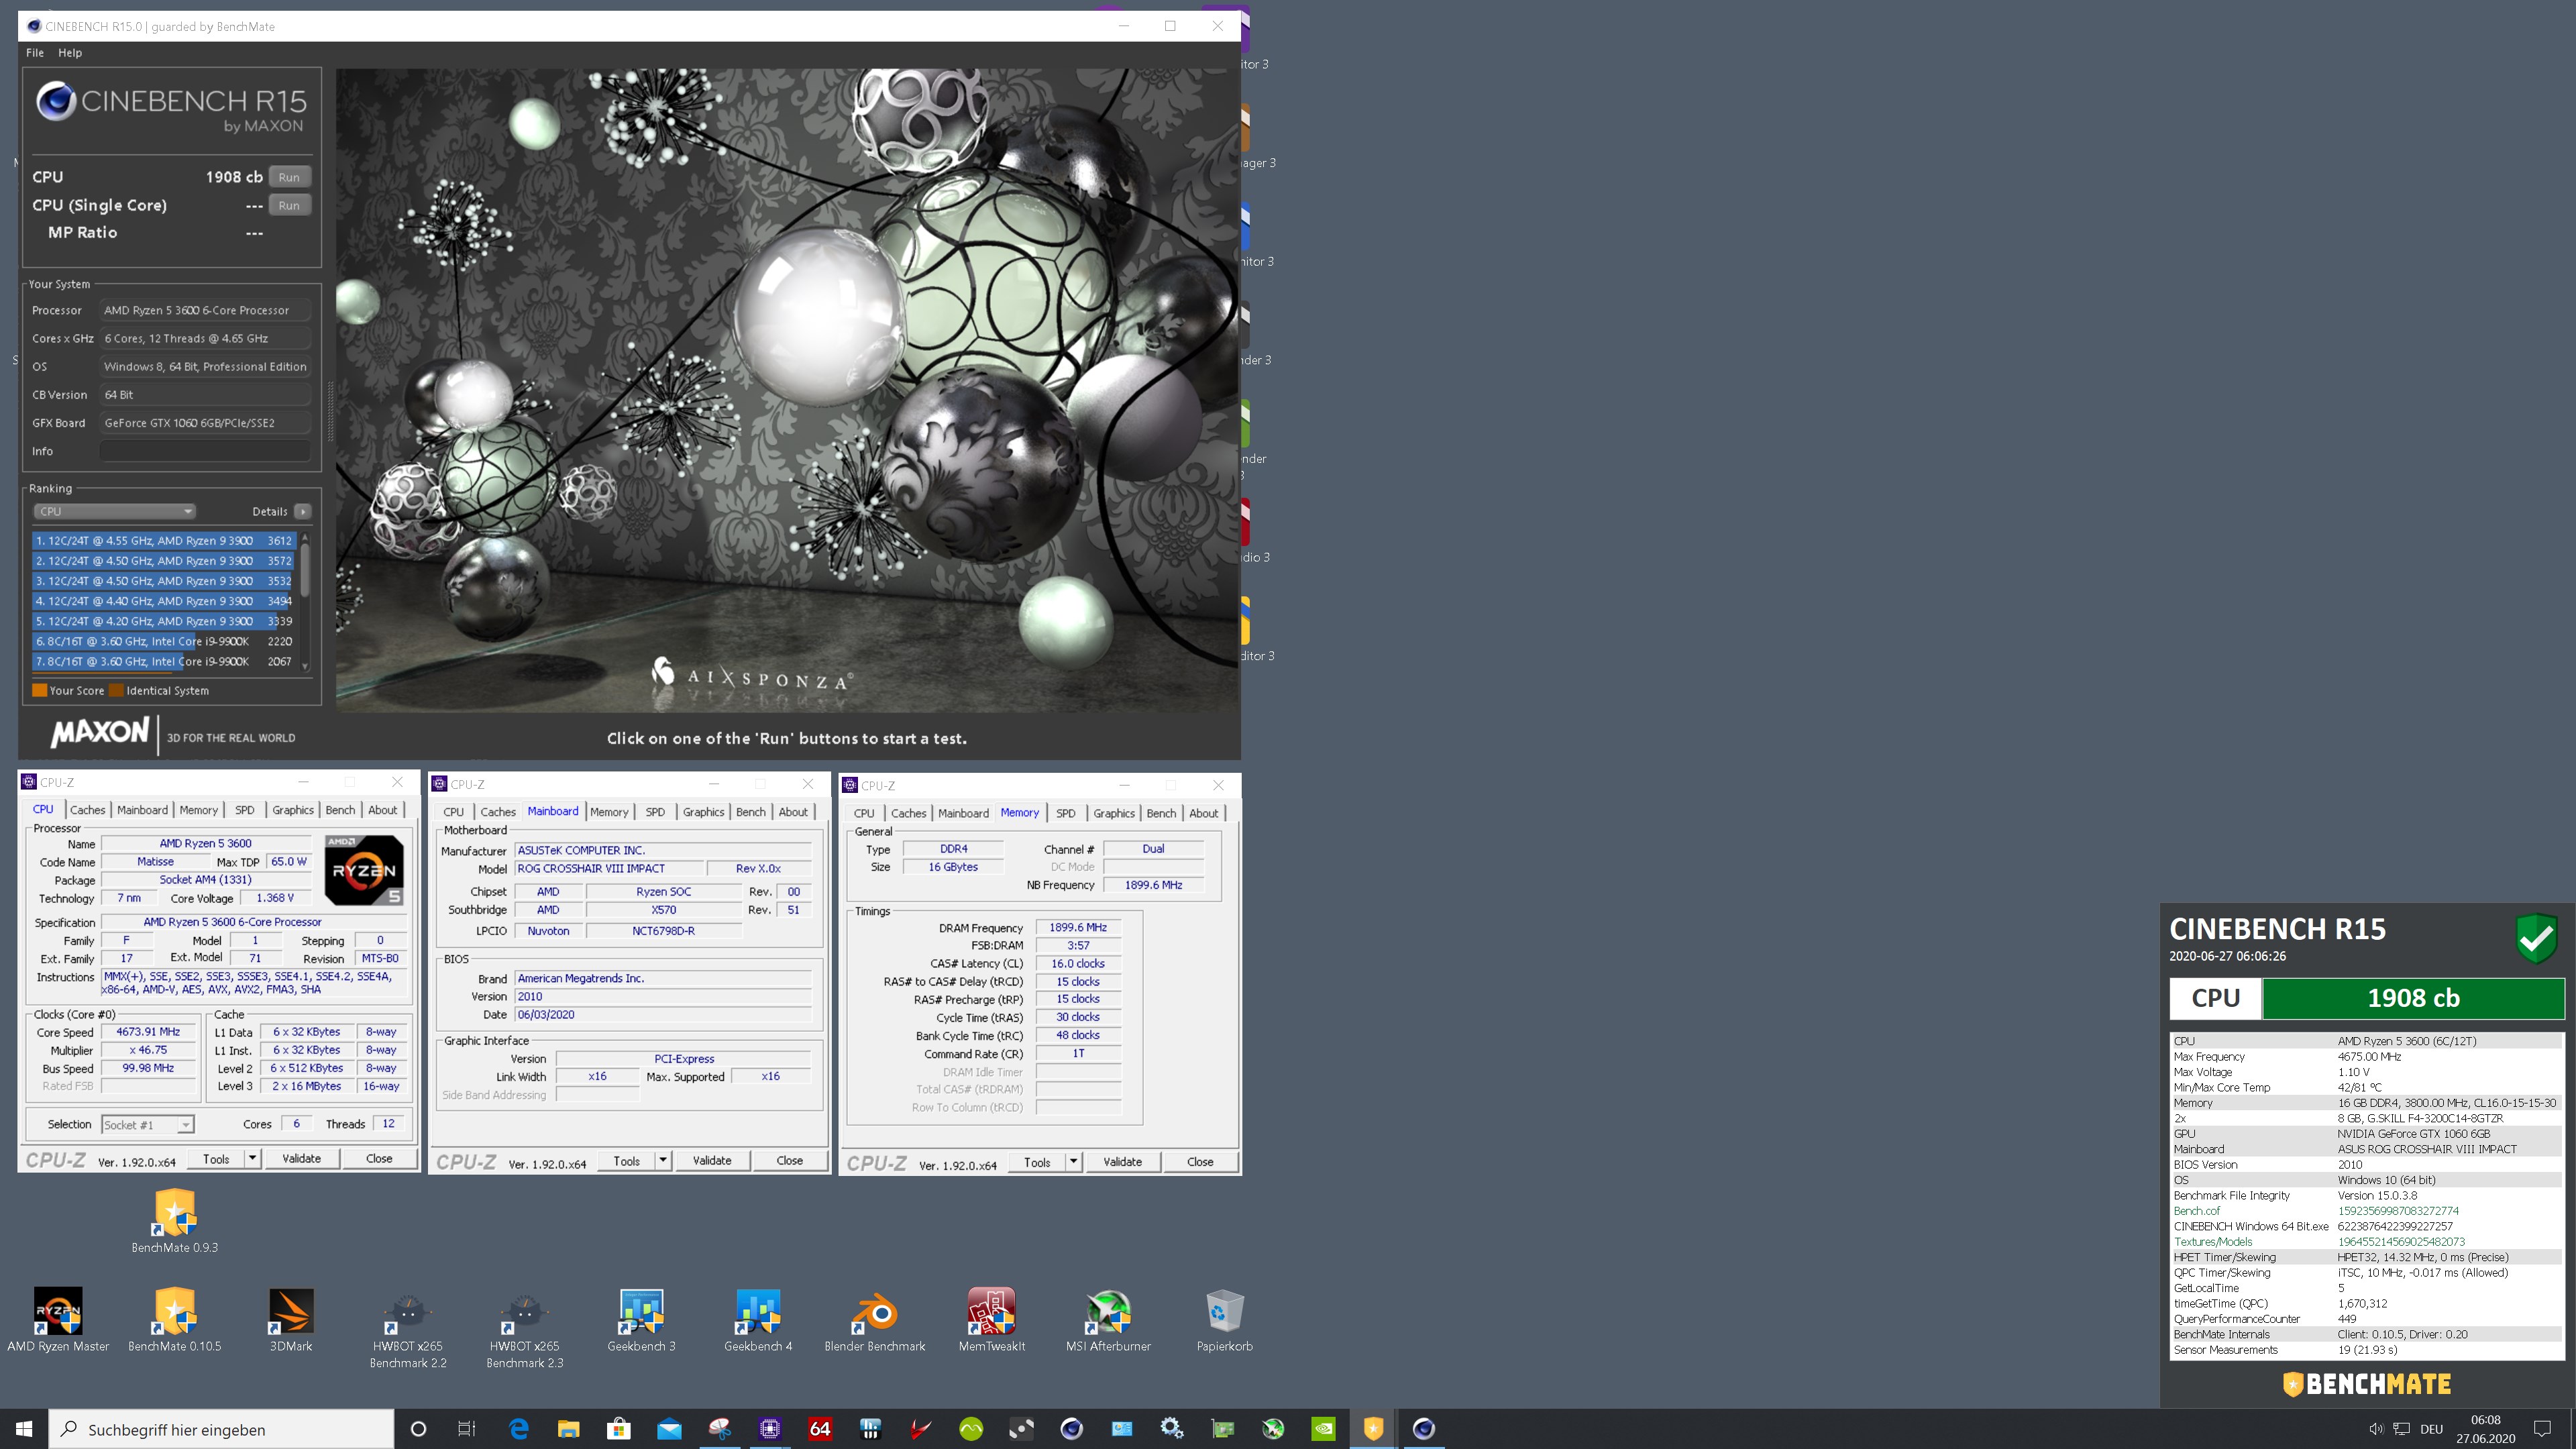This screenshot has width=2576, height=1449.
Task: Run the CPU multi-core benchmark
Action: pyautogui.click(x=289, y=177)
